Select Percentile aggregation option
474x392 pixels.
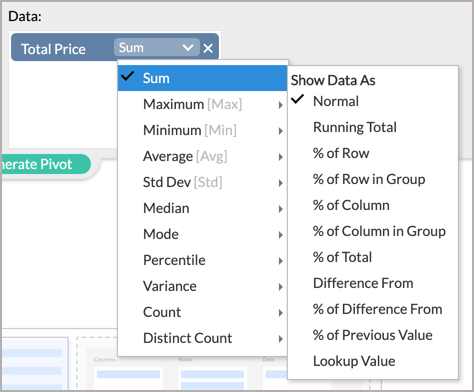202,260
